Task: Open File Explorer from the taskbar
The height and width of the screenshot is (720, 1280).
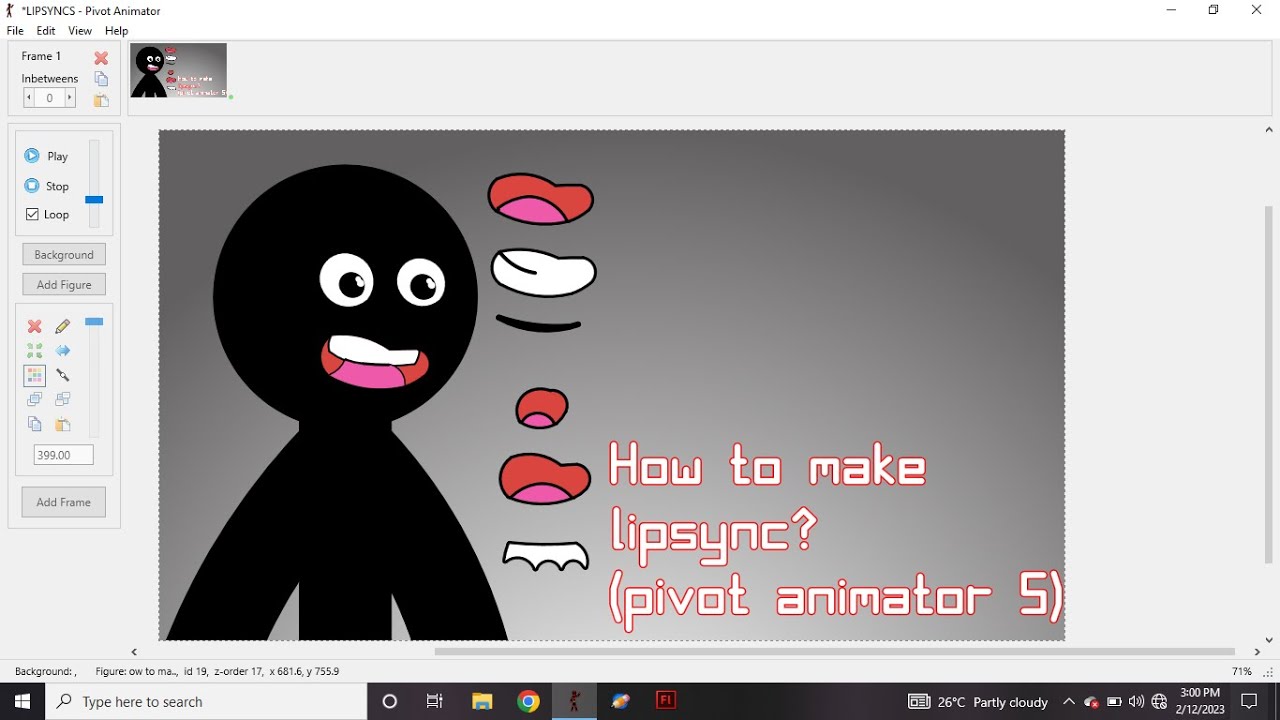Action: [483, 701]
